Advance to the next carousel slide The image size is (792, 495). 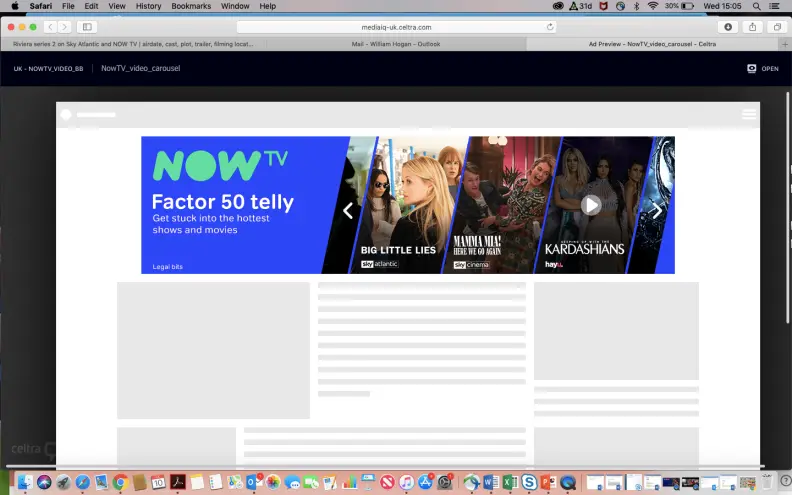click(x=657, y=211)
